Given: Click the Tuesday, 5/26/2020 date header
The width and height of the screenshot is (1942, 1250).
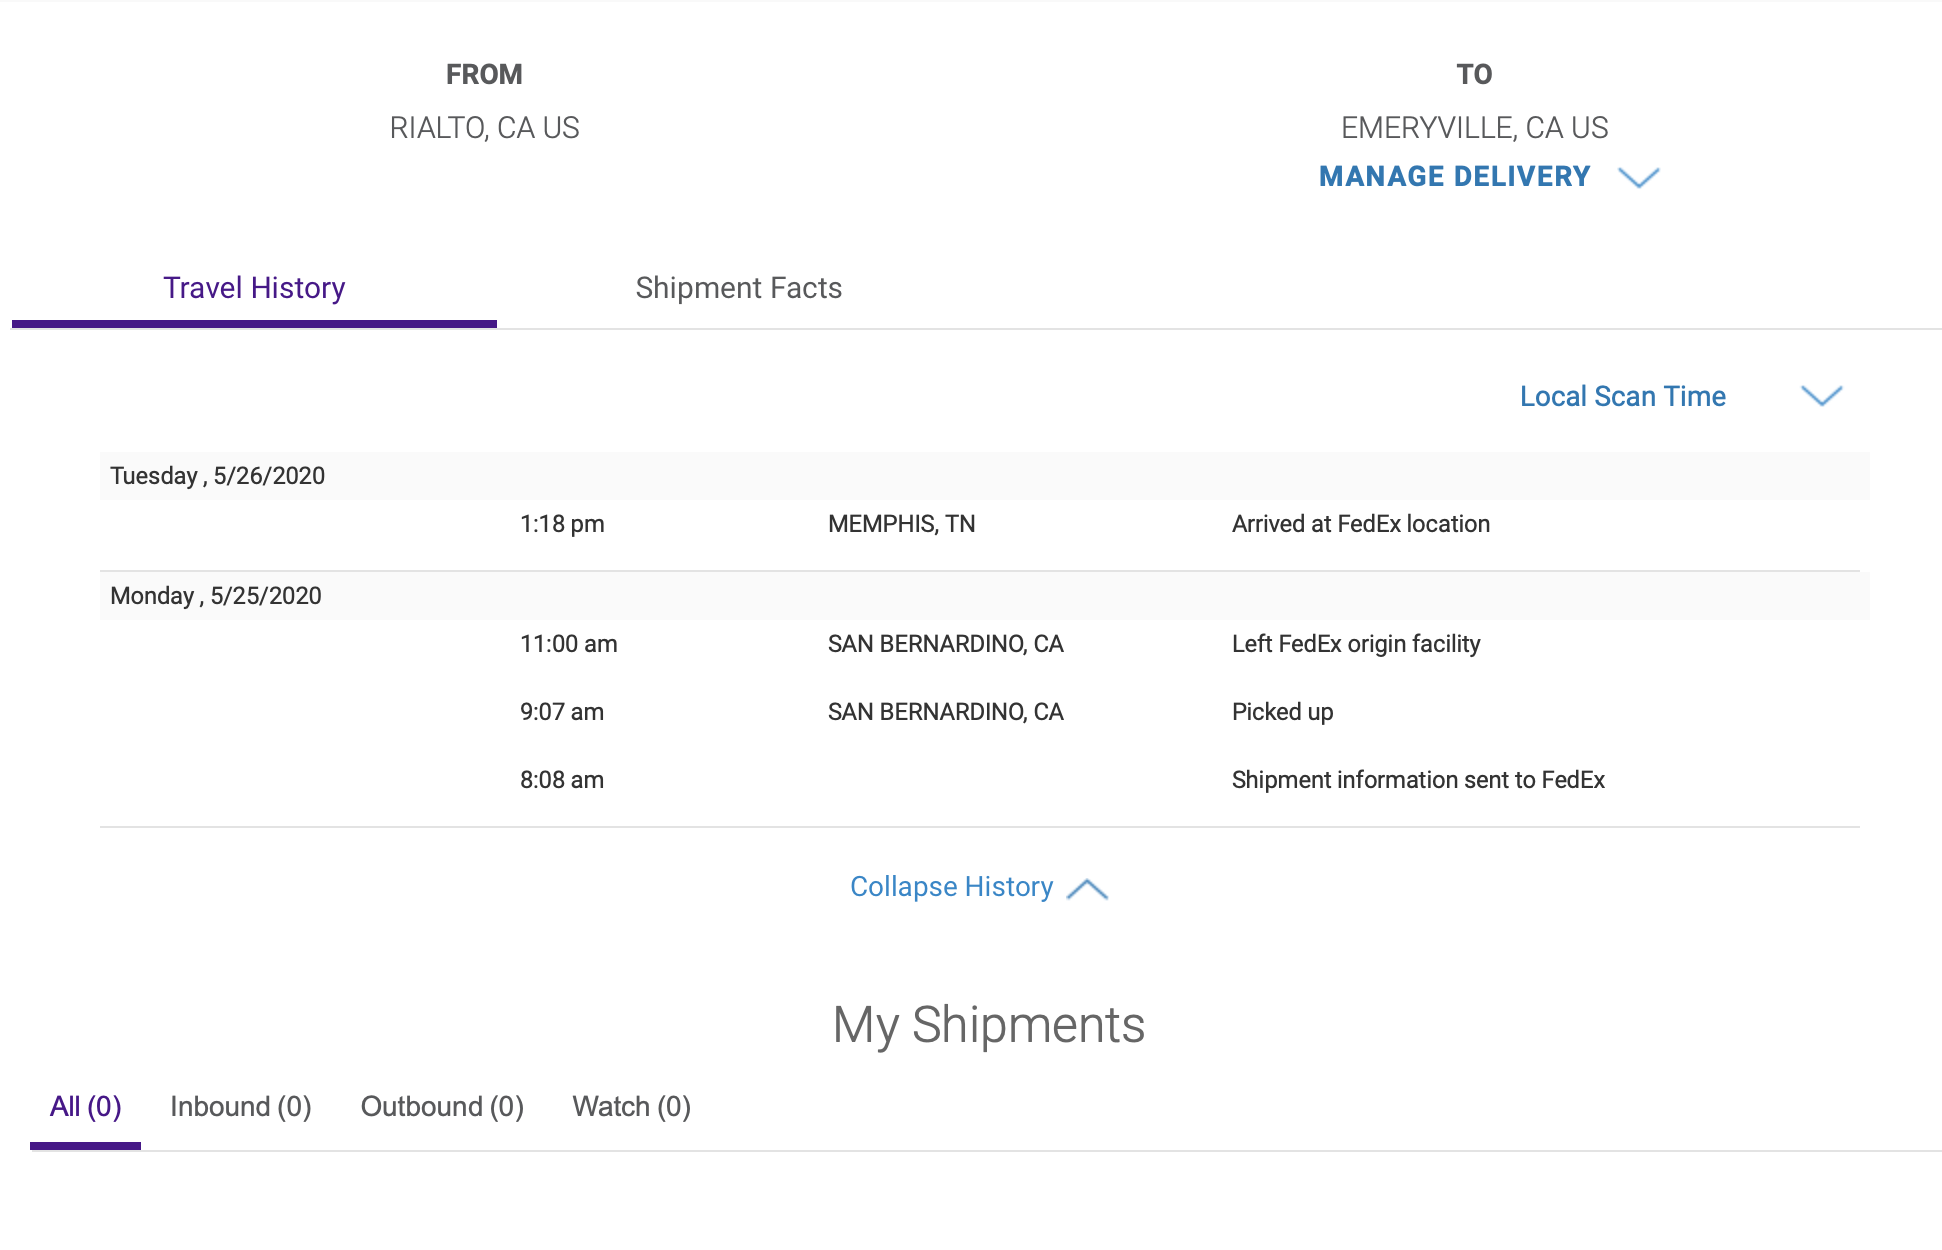Looking at the screenshot, I should pos(217,476).
